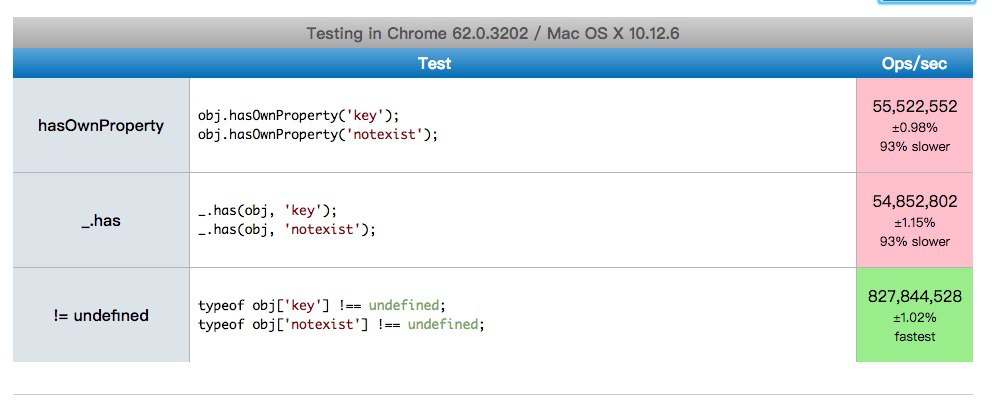
Task: Click the 54,852,802 ops/sec result
Action: pyautogui.click(x=915, y=201)
